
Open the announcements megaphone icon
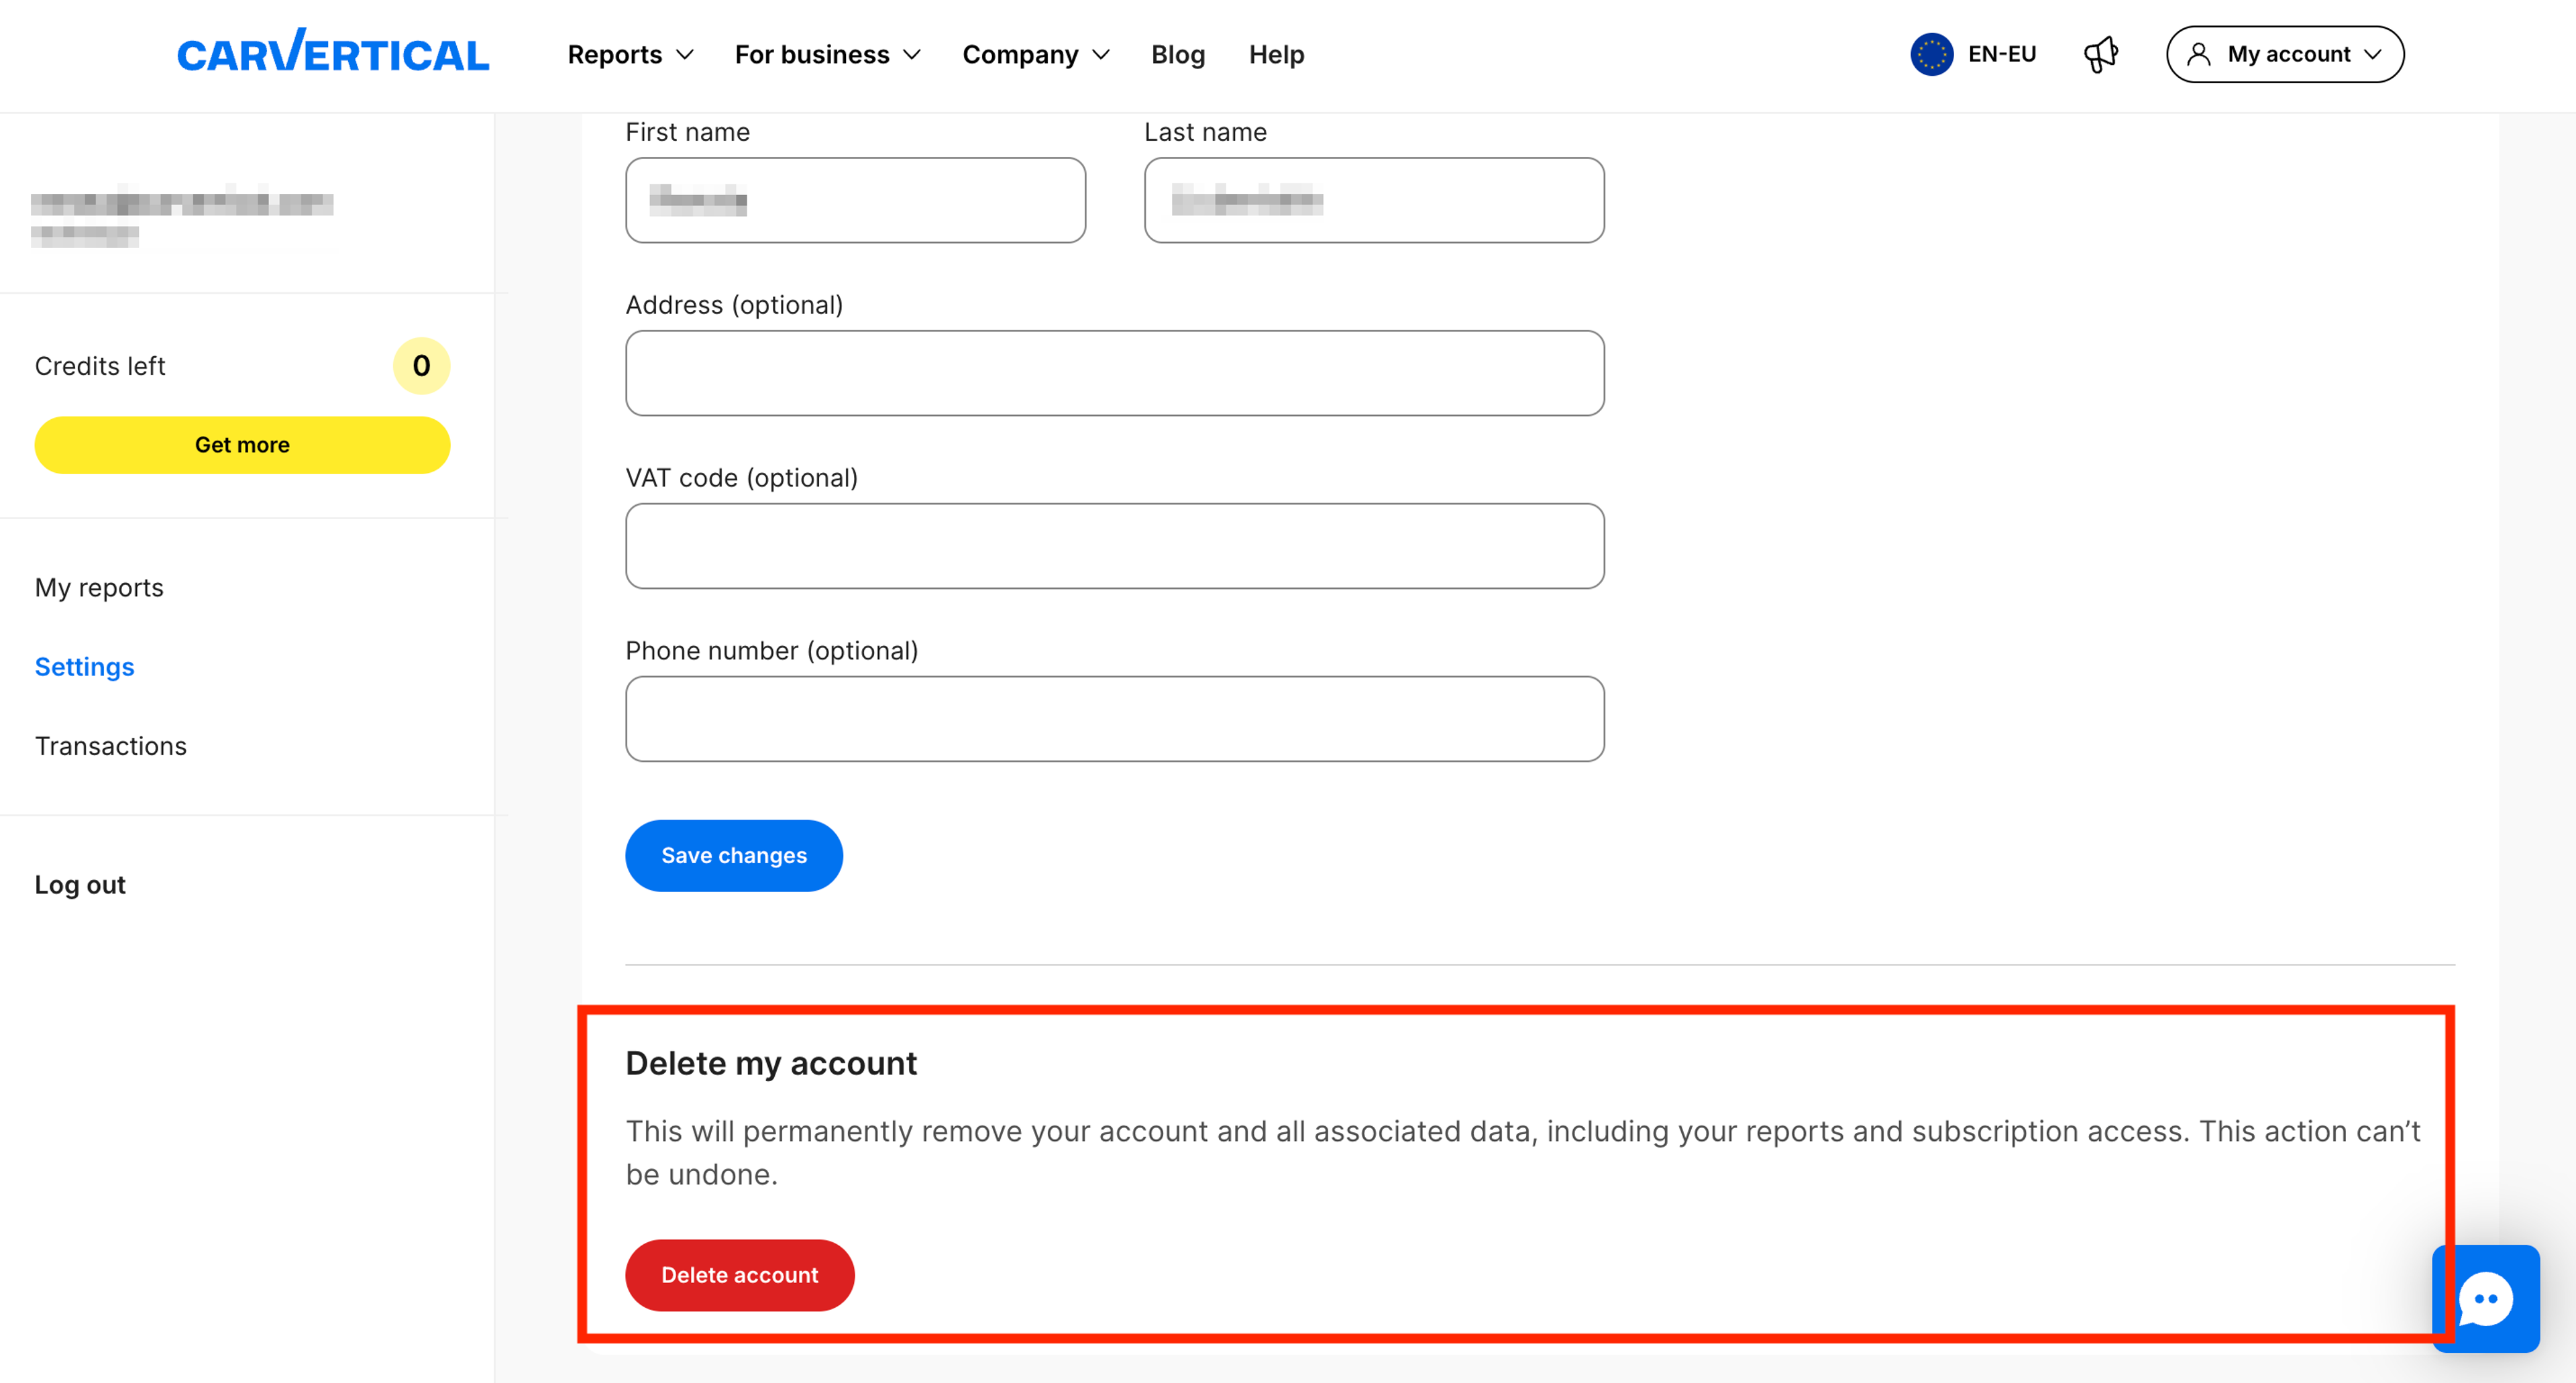[2100, 54]
